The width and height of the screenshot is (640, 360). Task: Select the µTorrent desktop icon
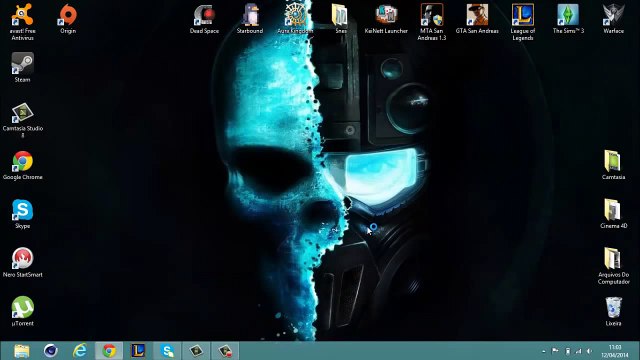point(22,311)
